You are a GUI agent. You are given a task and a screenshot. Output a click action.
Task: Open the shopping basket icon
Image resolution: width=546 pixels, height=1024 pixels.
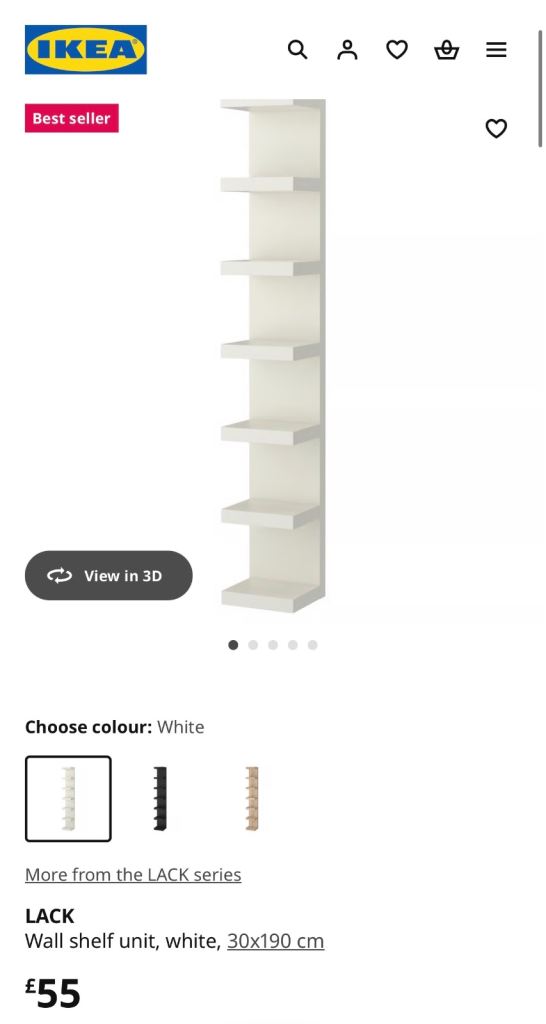click(447, 50)
